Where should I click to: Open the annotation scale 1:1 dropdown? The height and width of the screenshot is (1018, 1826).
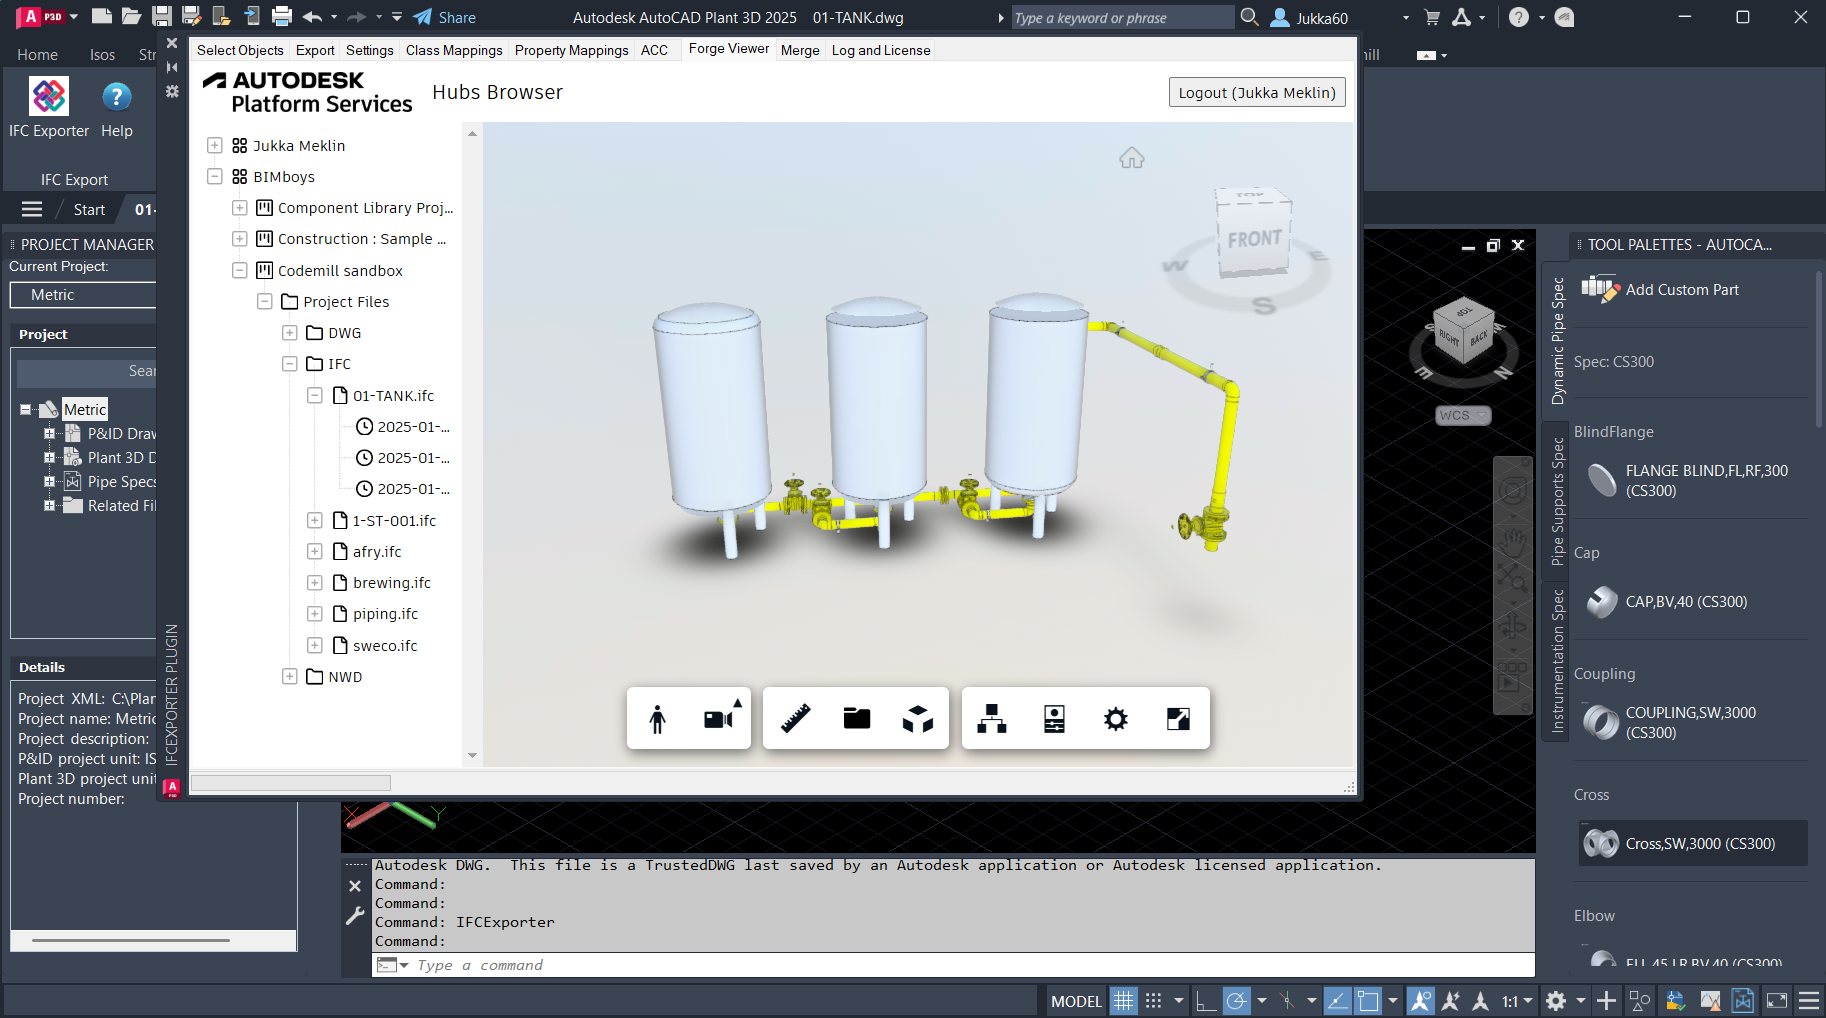click(x=1517, y=1001)
